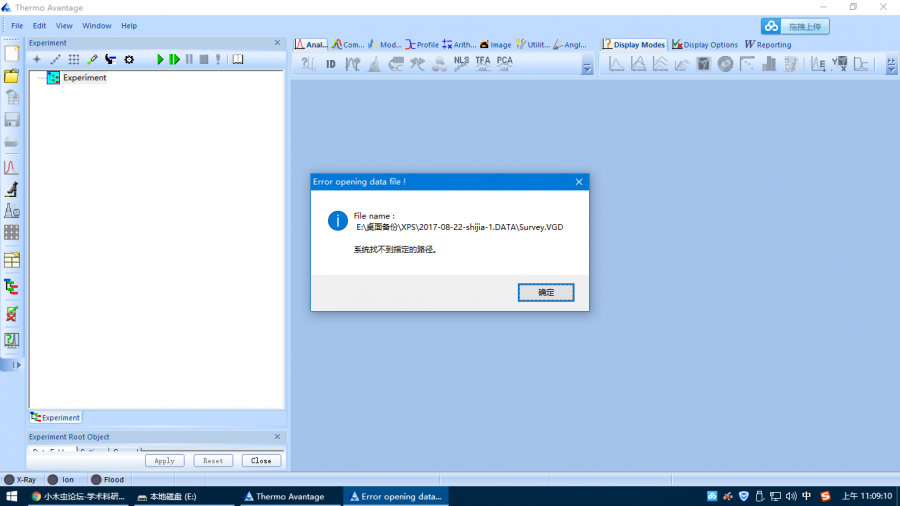900x506 pixels.
Task: Click the dark grid icon in sidebar
Action: [x=11, y=232]
